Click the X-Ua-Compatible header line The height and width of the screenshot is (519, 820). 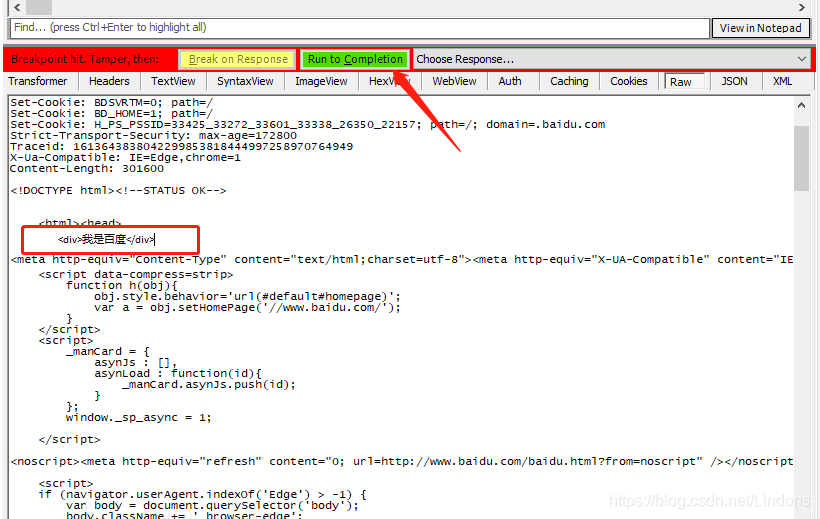126,157
